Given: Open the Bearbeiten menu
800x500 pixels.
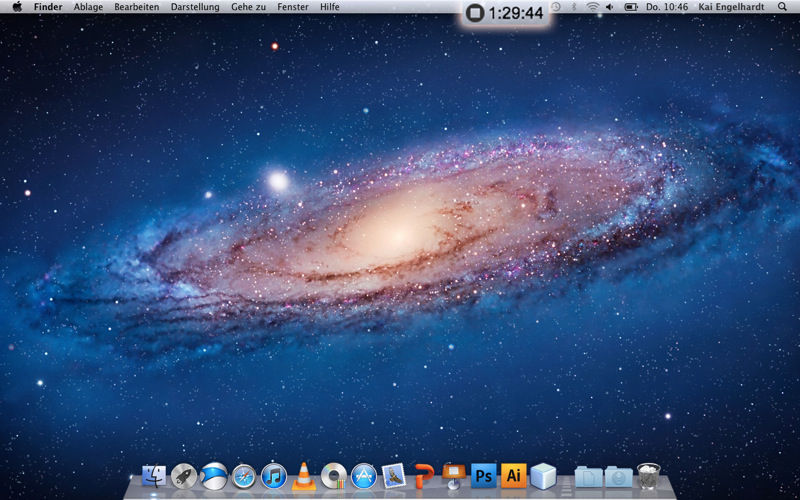Looking at the screenshot, I should (137, 7).
